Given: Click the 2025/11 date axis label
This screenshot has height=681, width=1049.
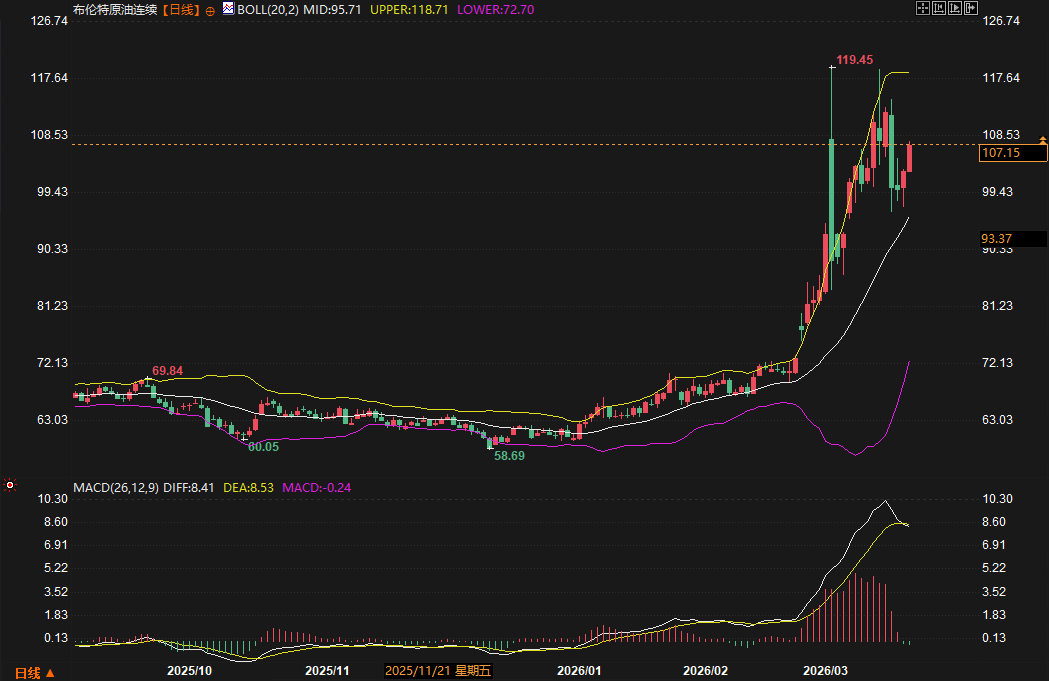Looking at the screenshot, I should tap(327, 671).
